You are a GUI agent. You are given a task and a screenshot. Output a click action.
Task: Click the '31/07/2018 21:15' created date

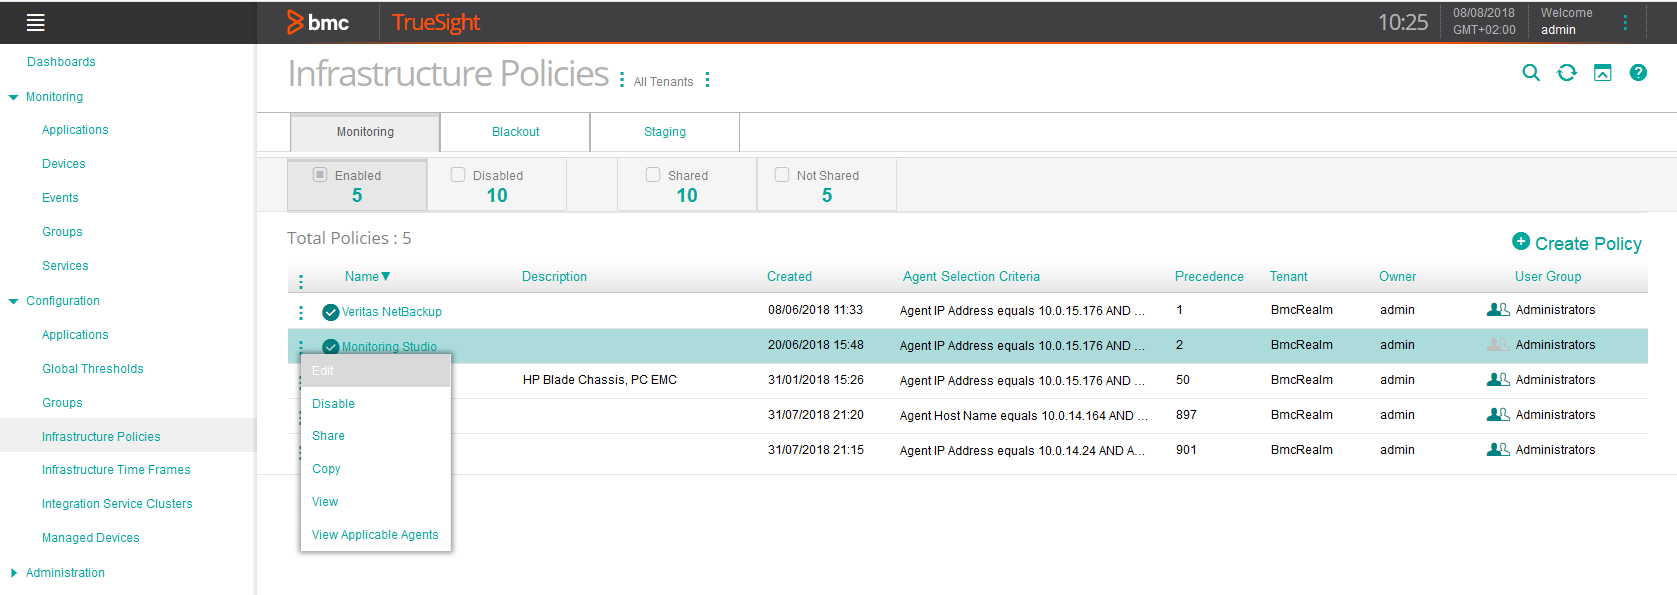[x=816, y=450]
